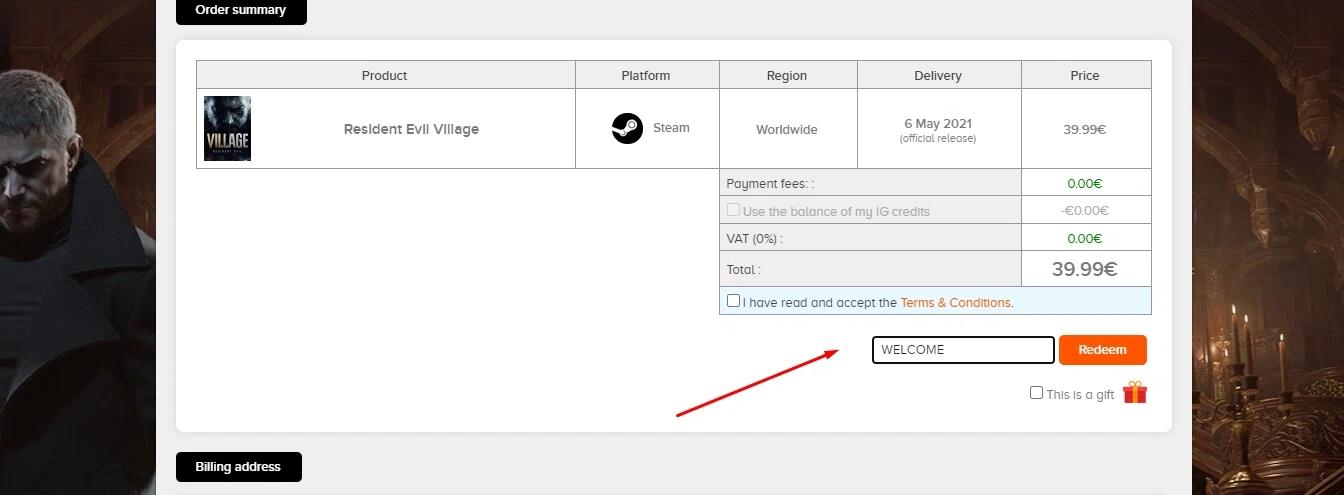This screenshot has width=1344, height=495.
Task: Focus the promo code field containing WELCOME
Action: pos(963,350)
